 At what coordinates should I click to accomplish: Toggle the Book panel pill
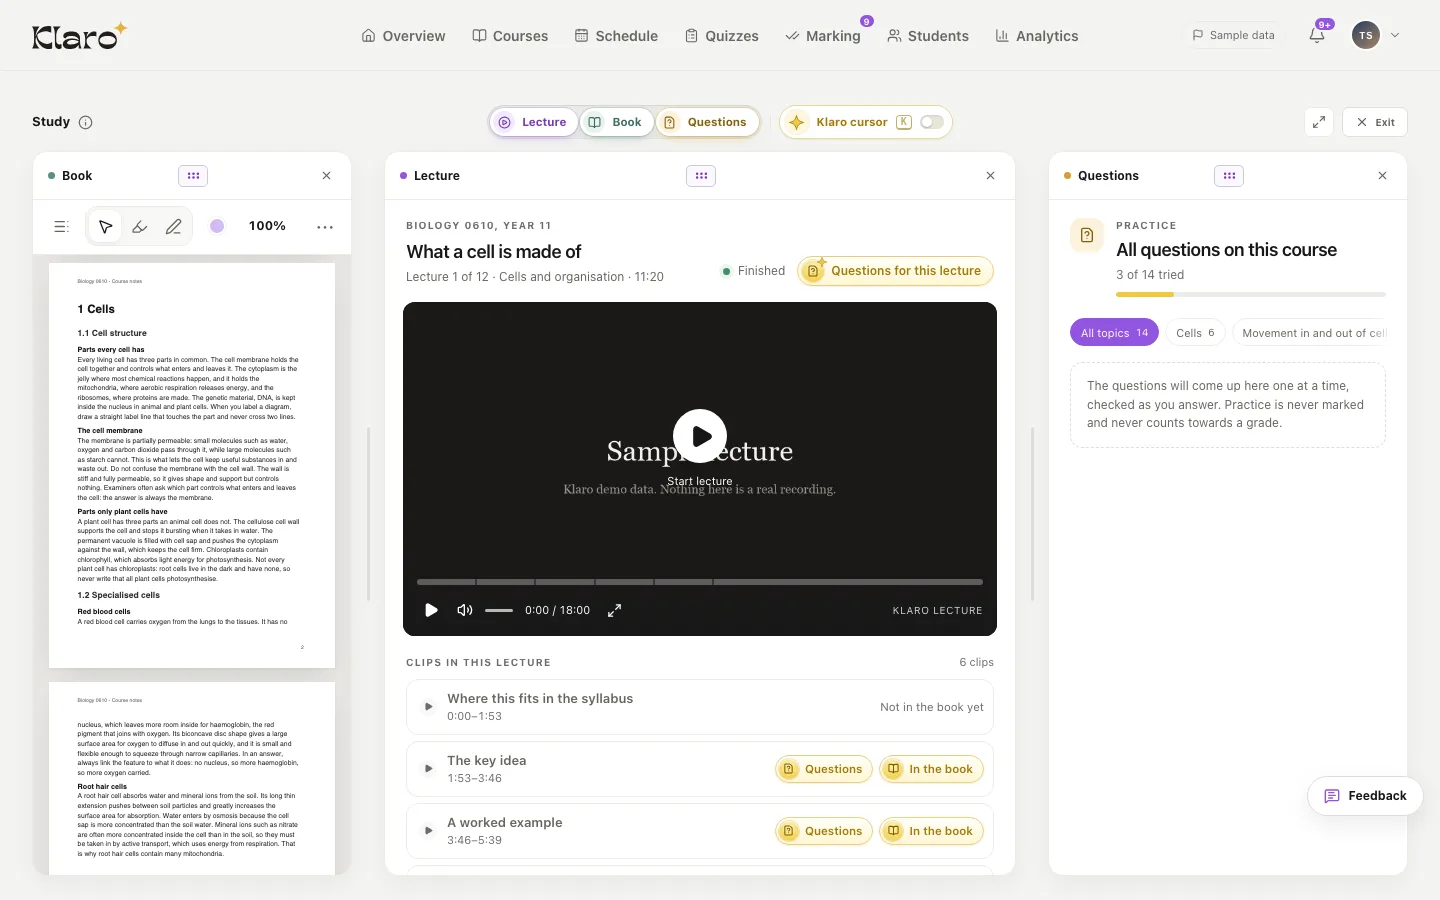617,122
